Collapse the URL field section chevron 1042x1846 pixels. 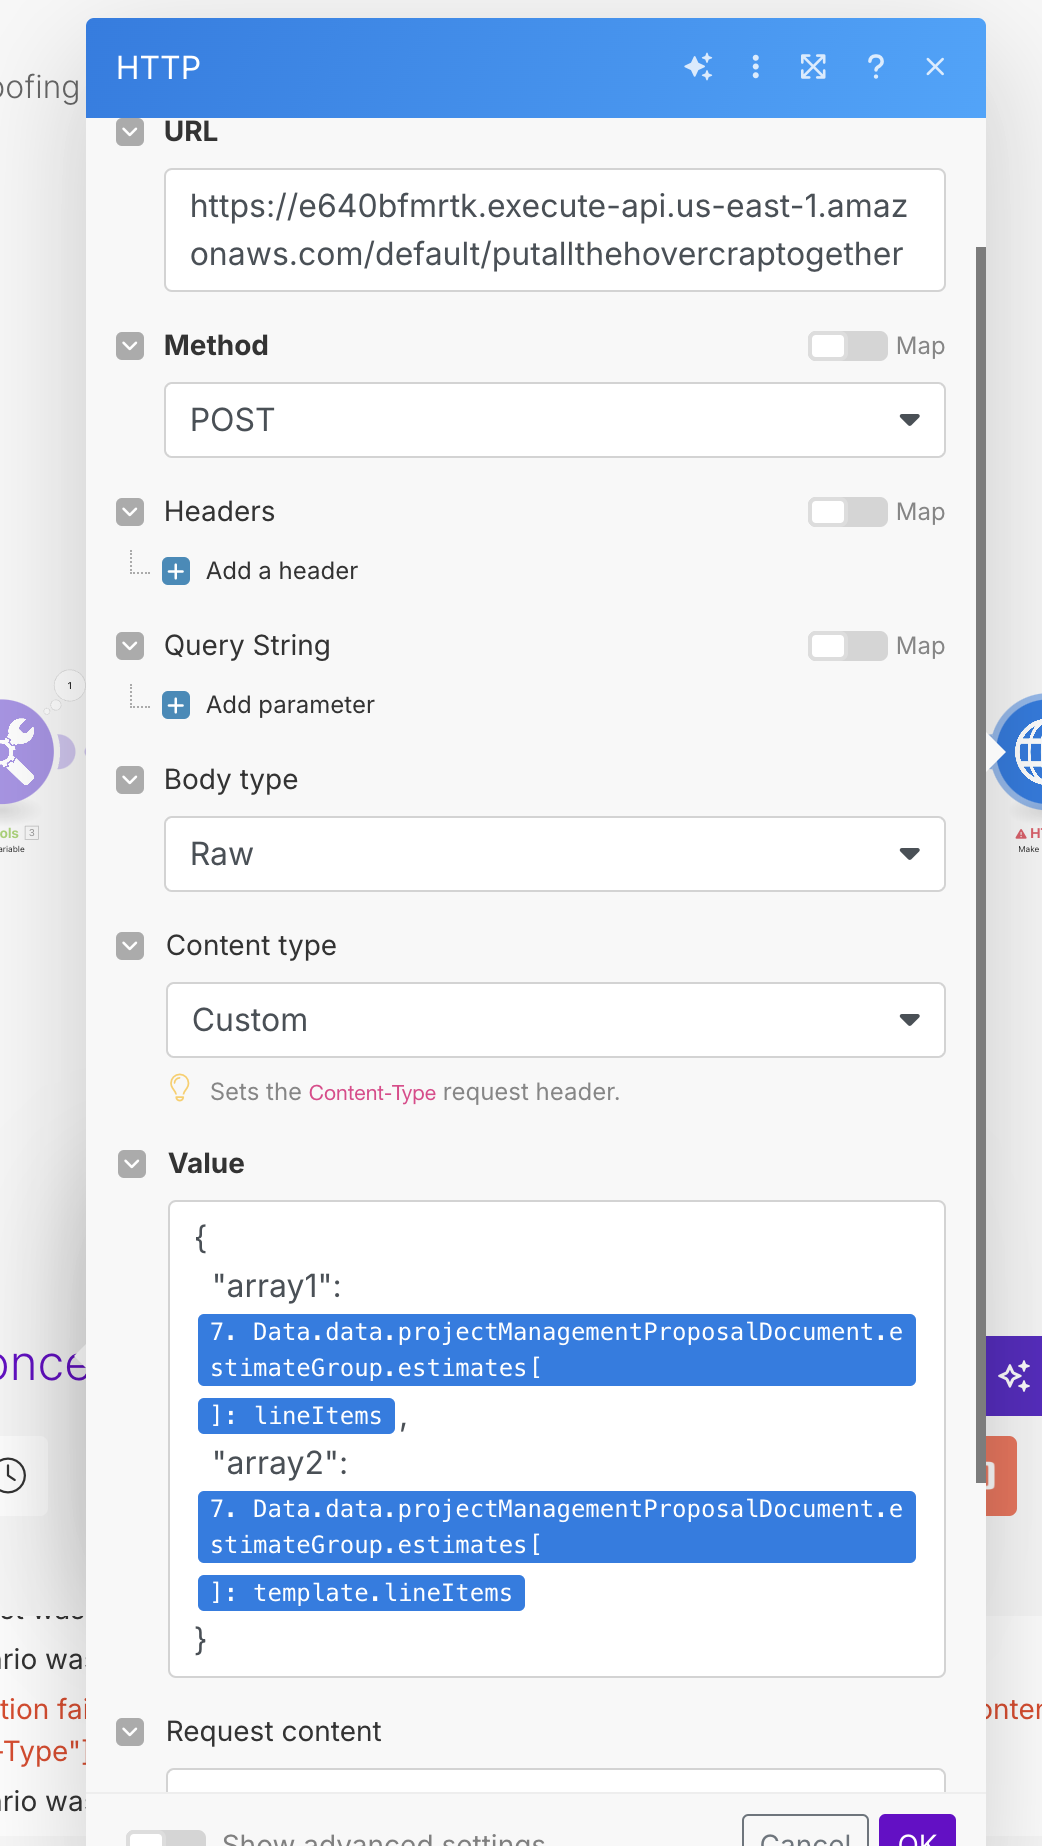point(130,132)
